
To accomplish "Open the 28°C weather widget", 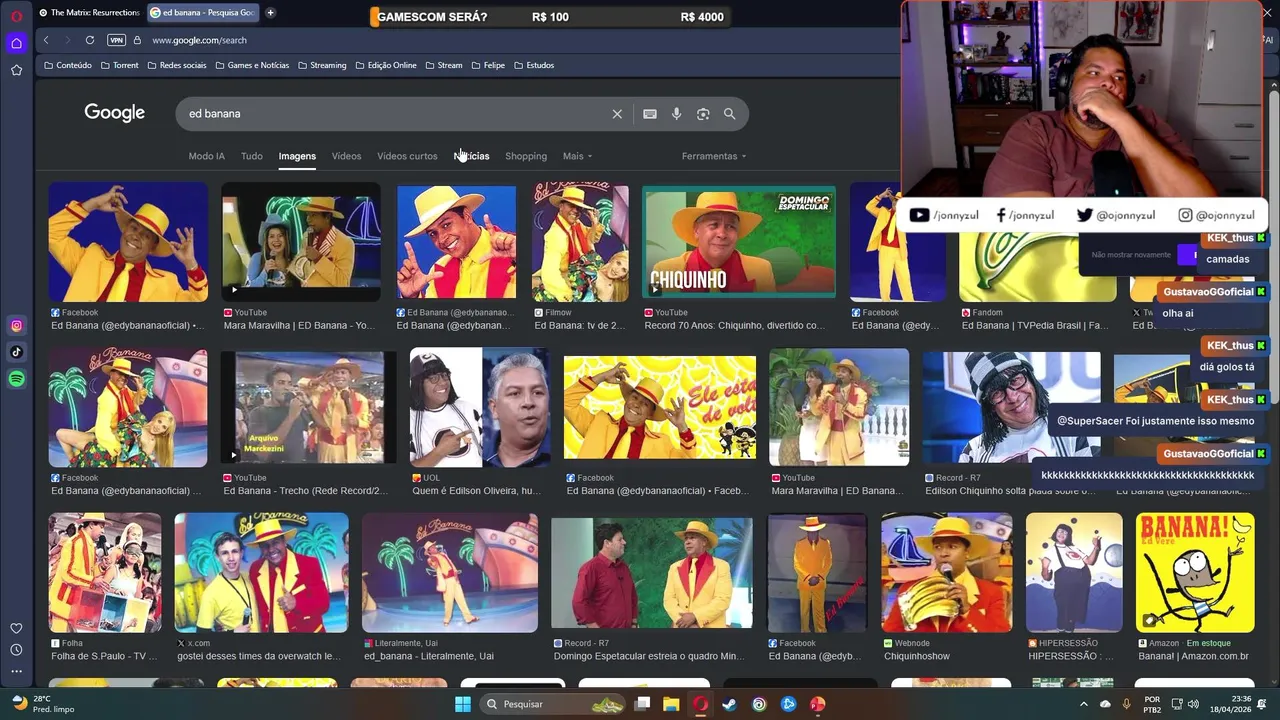I will point(45,704).
